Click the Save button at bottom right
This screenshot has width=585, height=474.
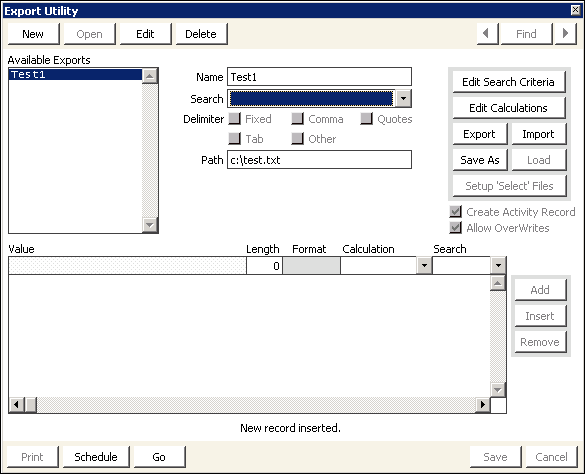[495, 457]
